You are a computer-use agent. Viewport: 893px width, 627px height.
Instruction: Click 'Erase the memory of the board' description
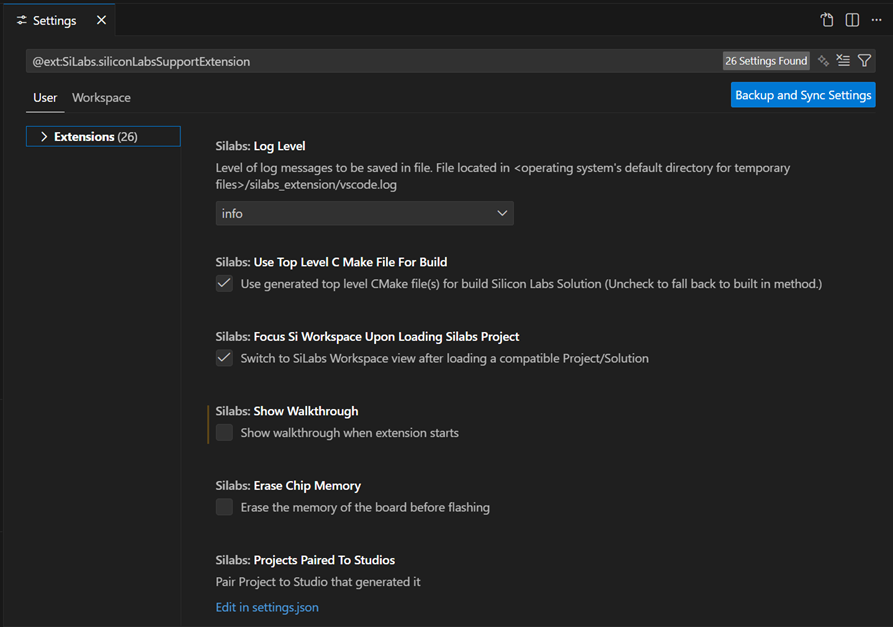point(365,507)
